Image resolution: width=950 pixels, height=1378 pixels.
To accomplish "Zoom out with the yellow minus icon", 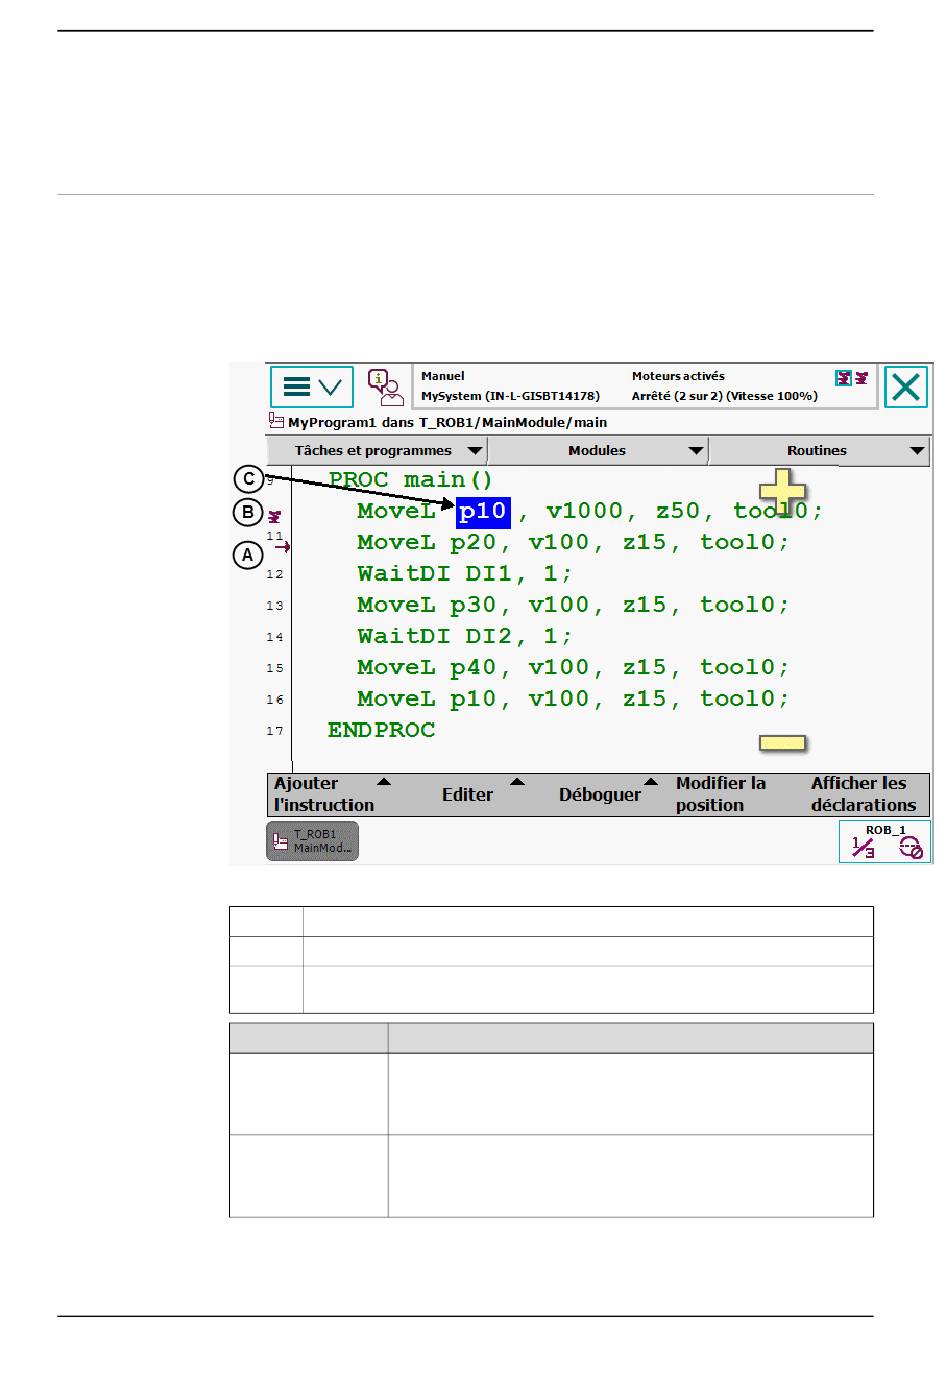I will pyautogui.click(x=782, y=743).
